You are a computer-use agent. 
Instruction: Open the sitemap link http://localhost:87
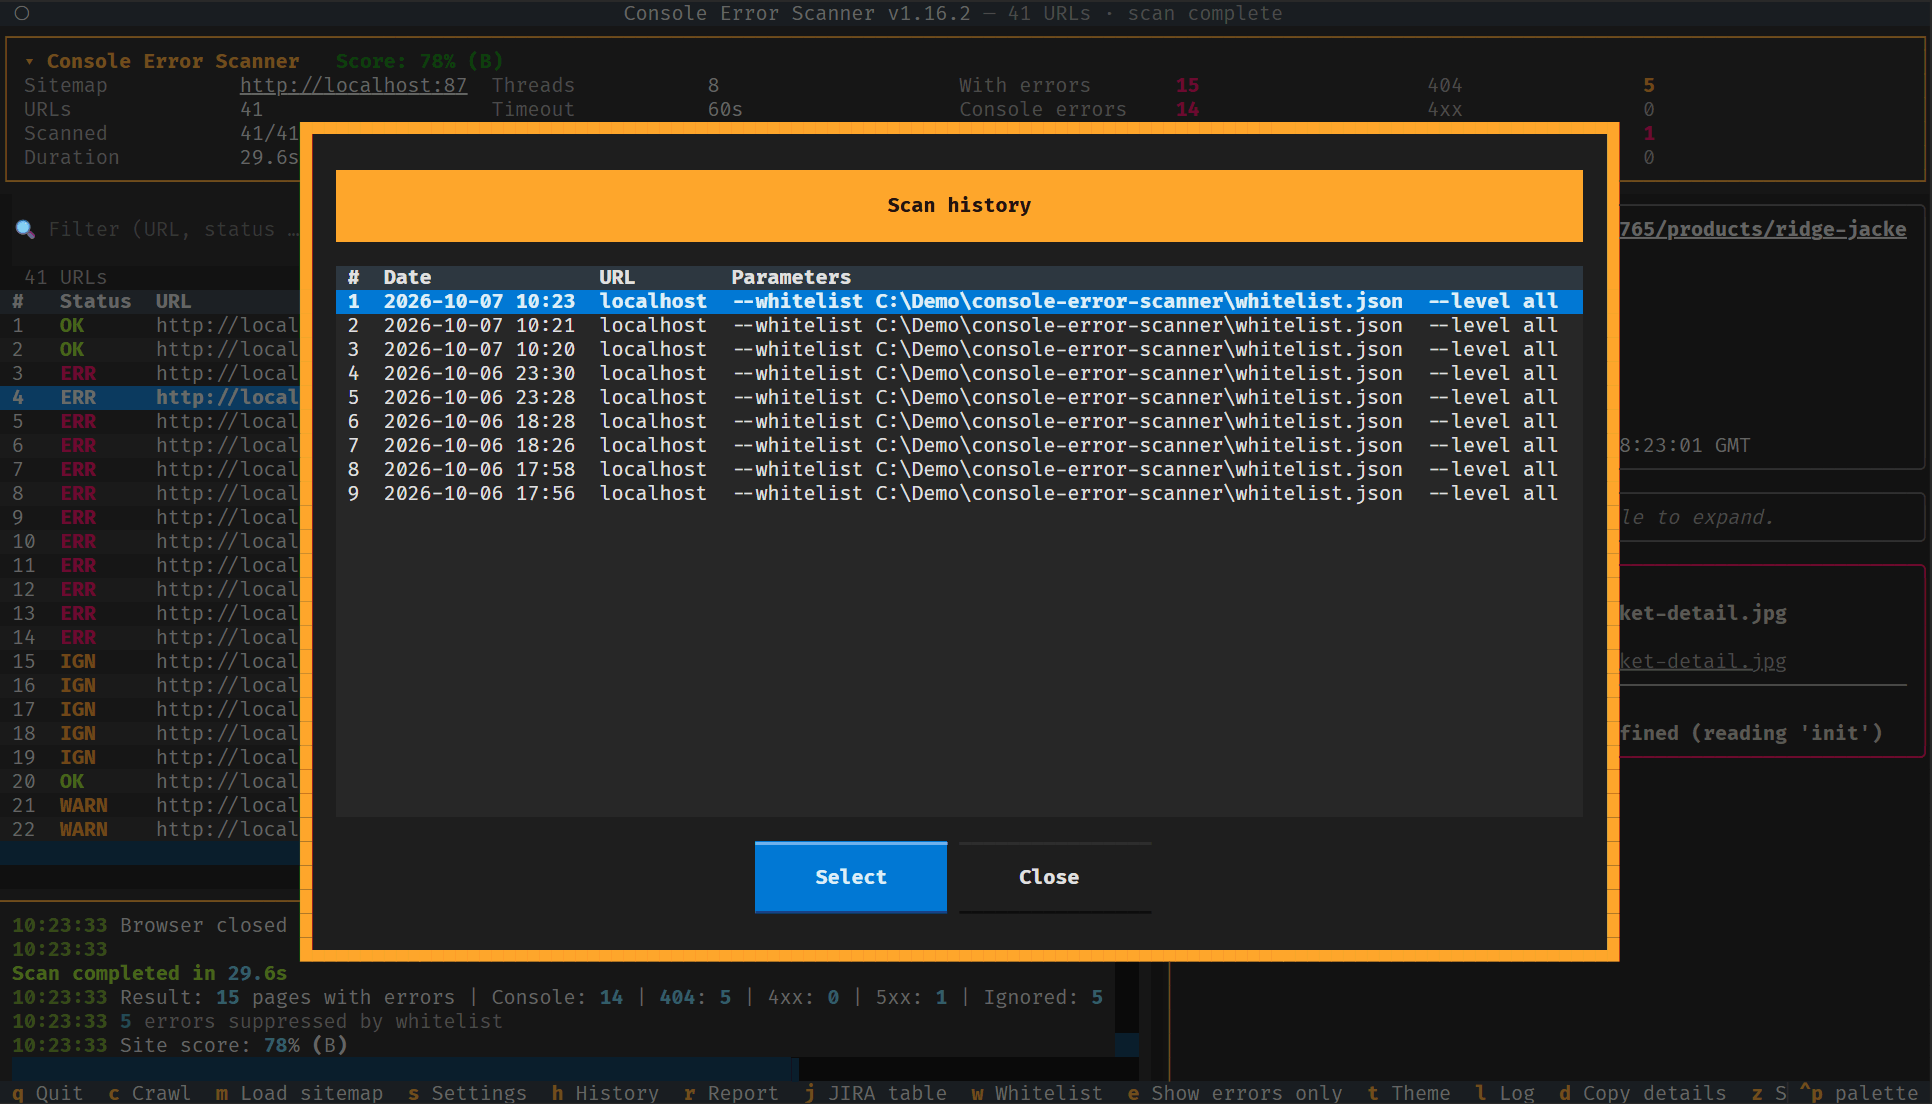point(353,85)
